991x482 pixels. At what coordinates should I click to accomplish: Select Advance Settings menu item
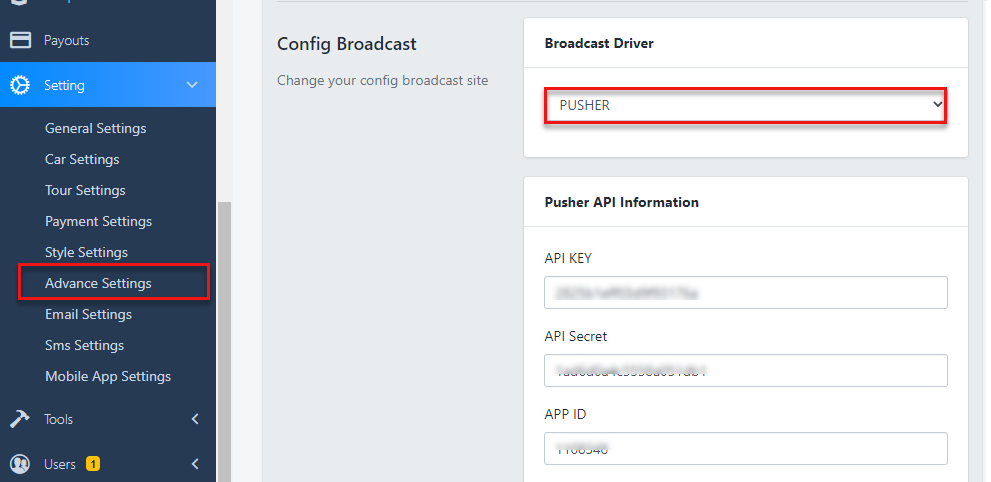(x=98, y=283)
